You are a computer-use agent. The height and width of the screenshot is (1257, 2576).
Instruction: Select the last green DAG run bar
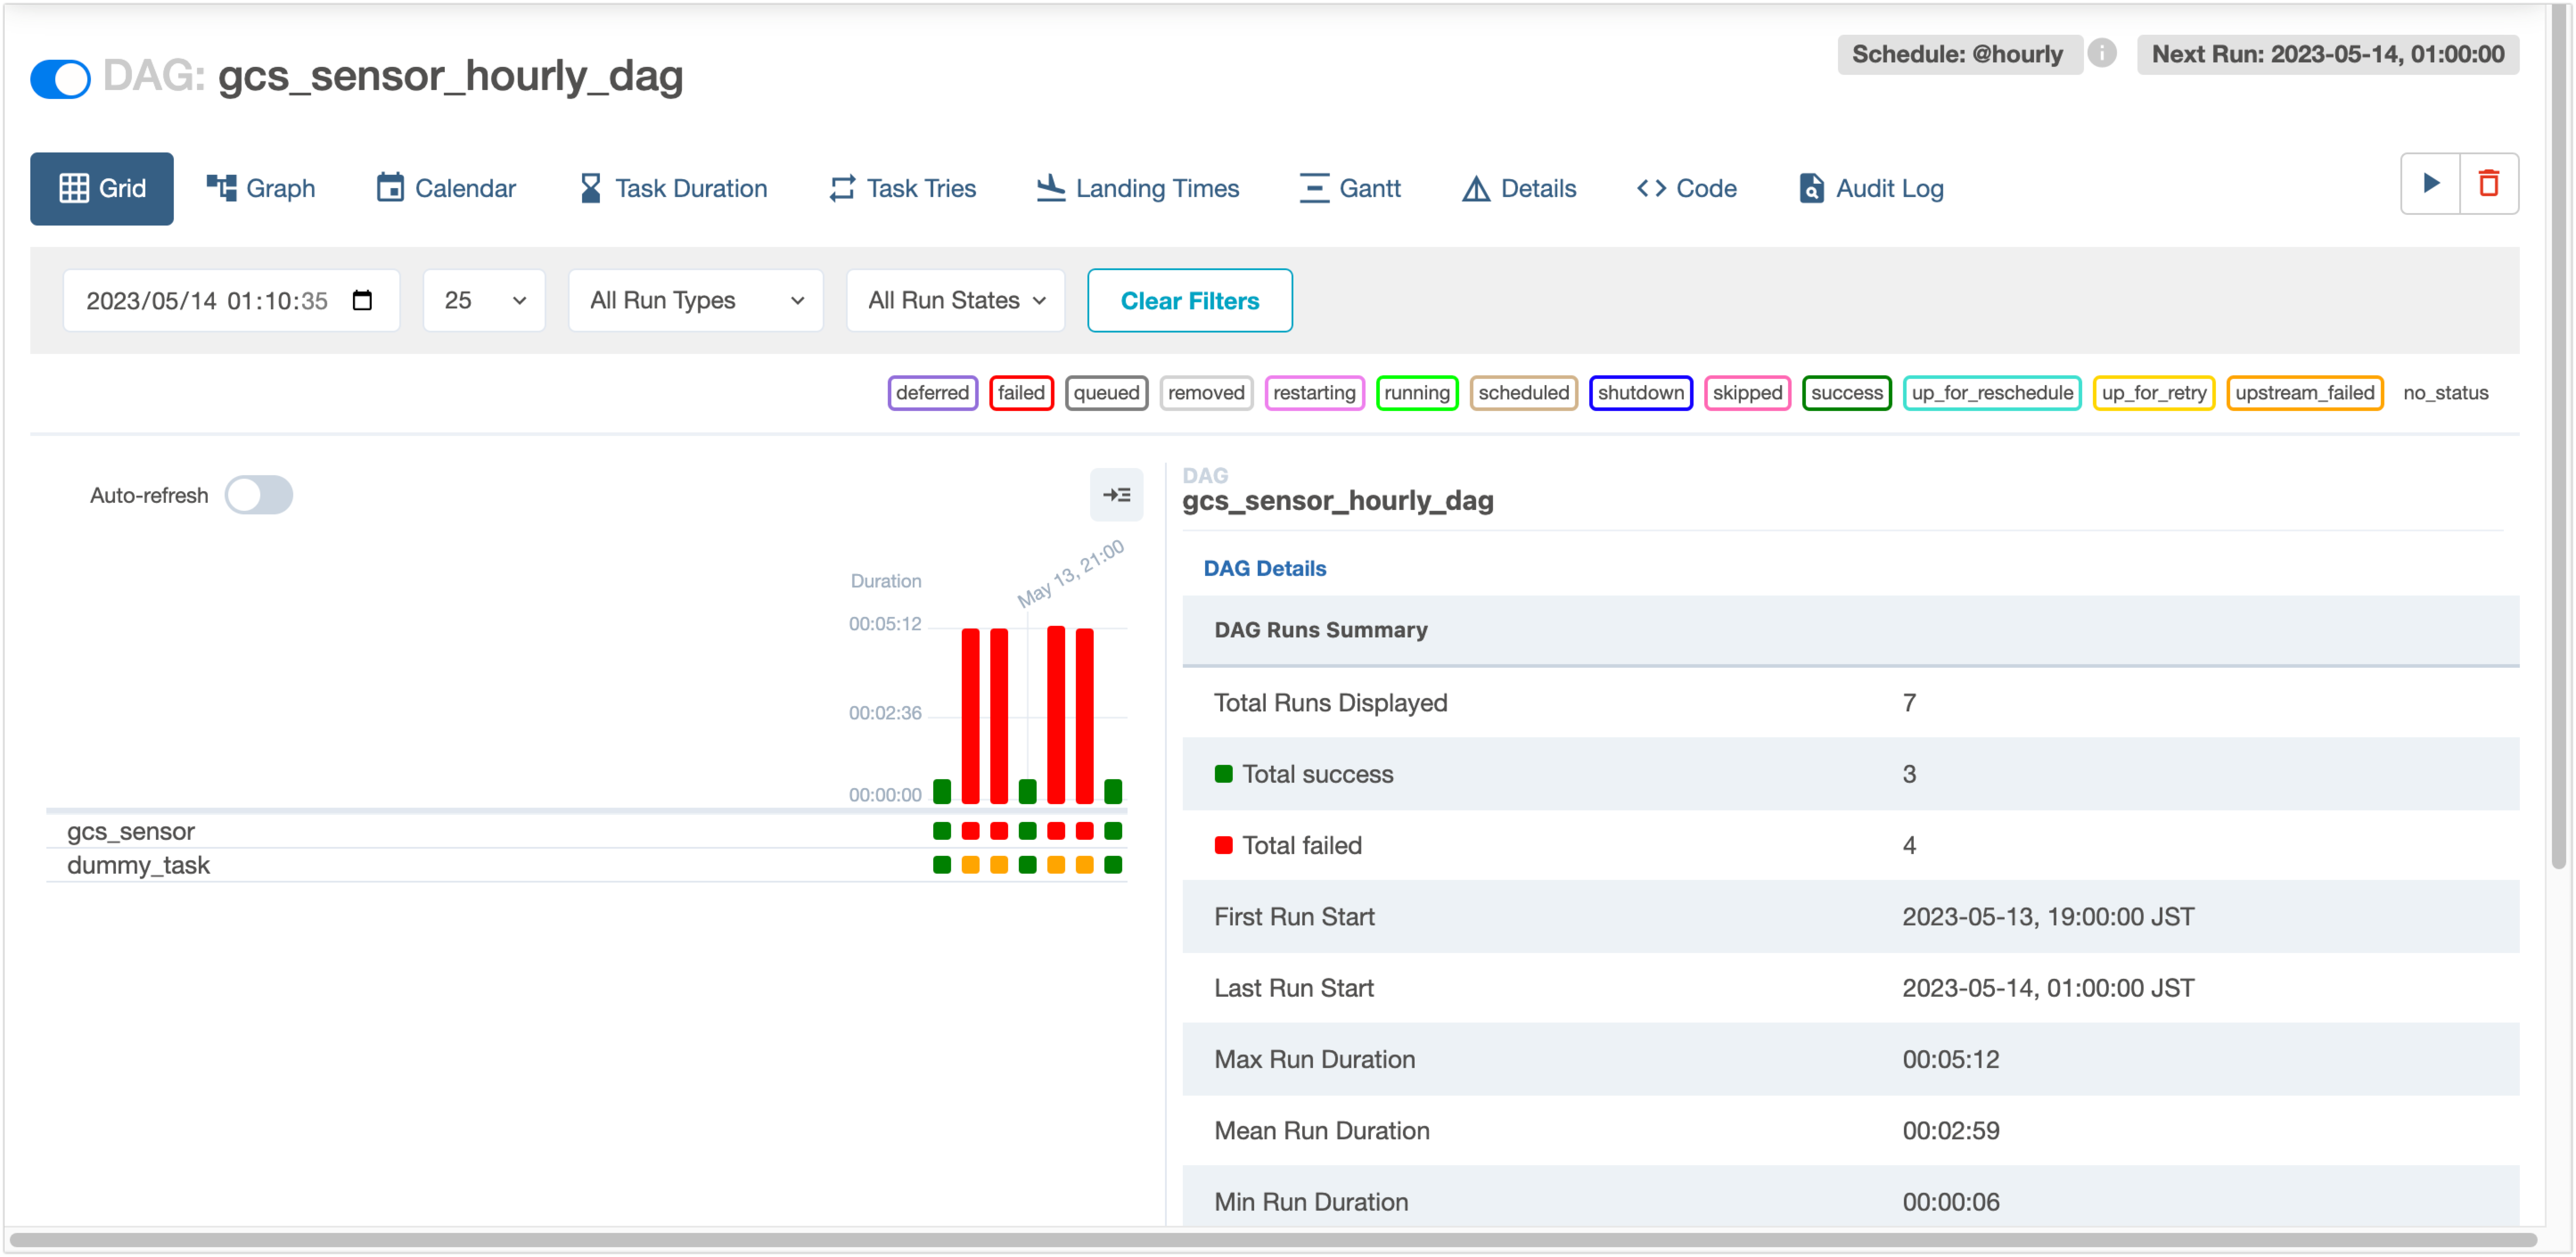(x=1113, y=791)
